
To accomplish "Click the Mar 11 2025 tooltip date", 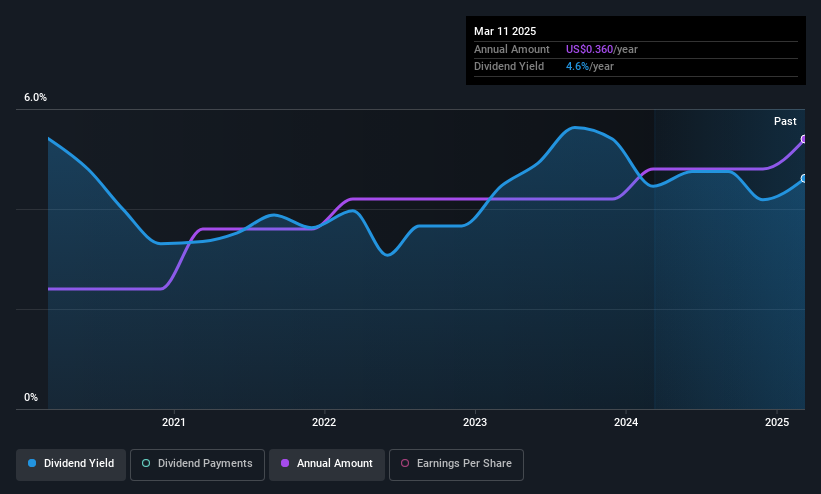I will tap(505, 31).
